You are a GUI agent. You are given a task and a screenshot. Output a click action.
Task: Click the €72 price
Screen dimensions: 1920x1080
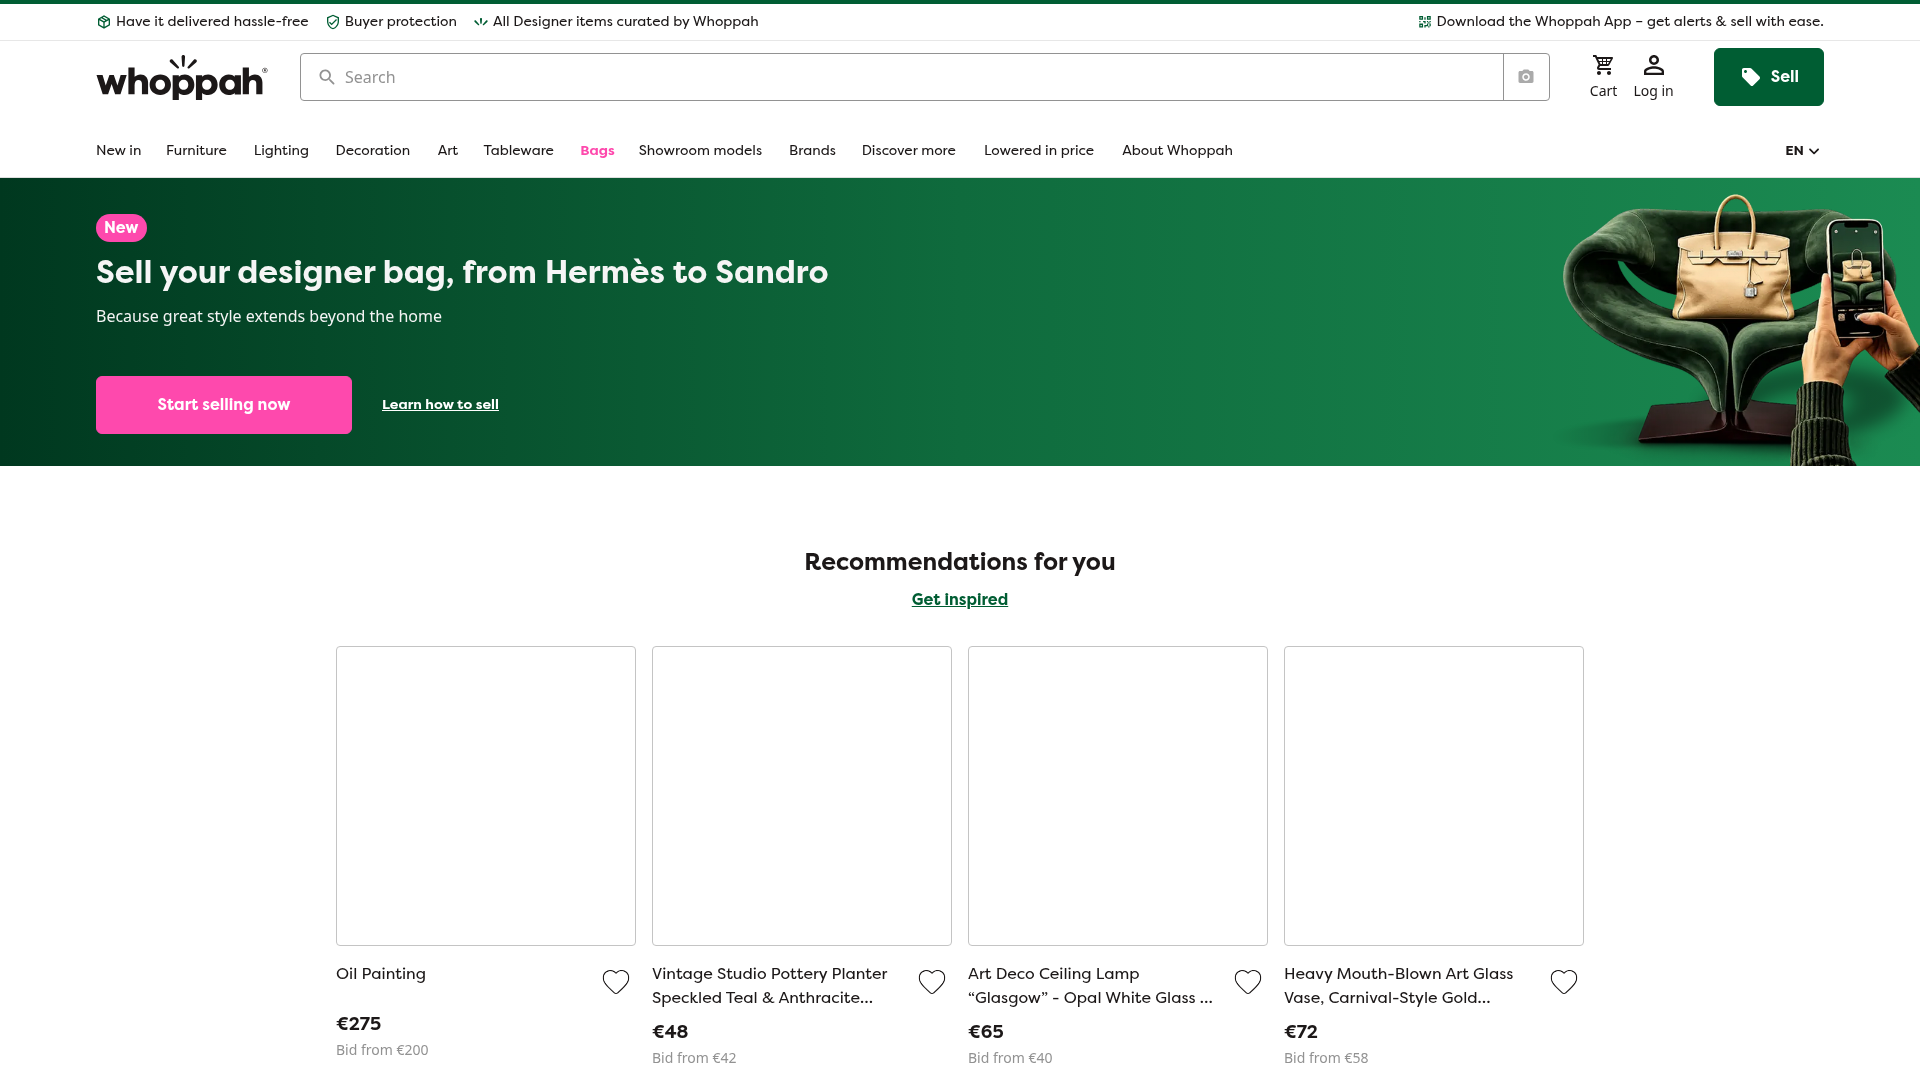click(x=1301, y=1032)
